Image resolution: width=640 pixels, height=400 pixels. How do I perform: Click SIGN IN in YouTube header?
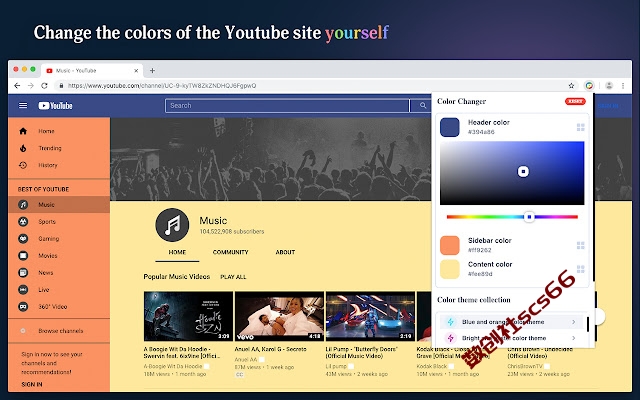607,106
